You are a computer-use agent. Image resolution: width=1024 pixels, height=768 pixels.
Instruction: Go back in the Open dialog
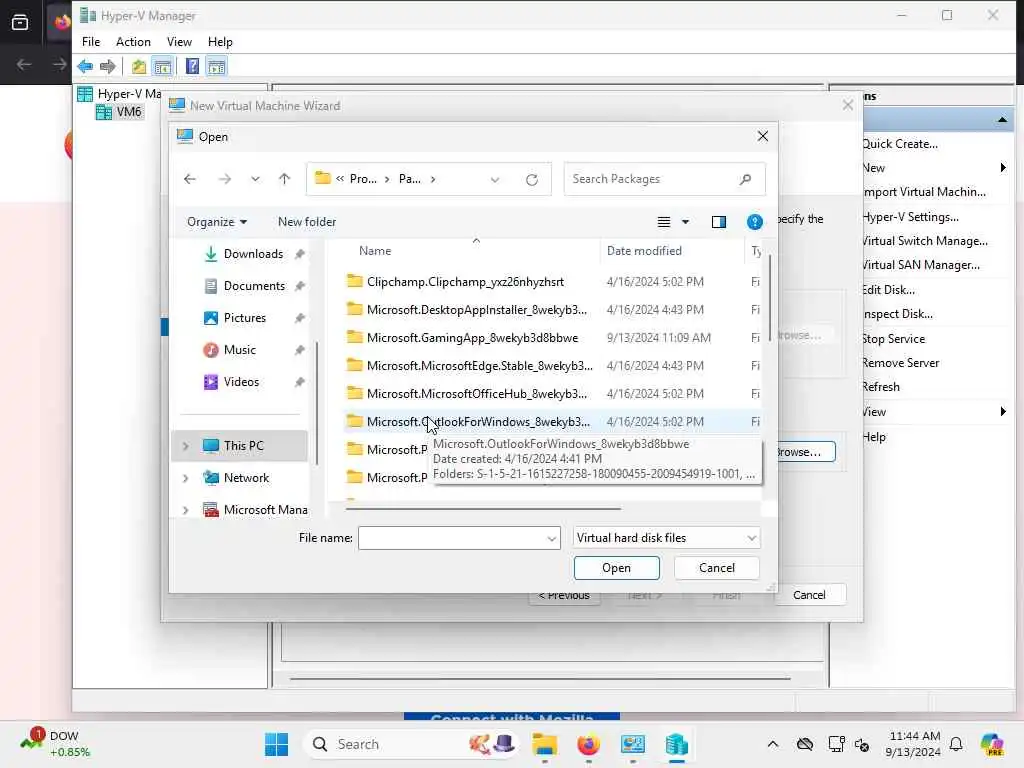(x=189, y=179)
